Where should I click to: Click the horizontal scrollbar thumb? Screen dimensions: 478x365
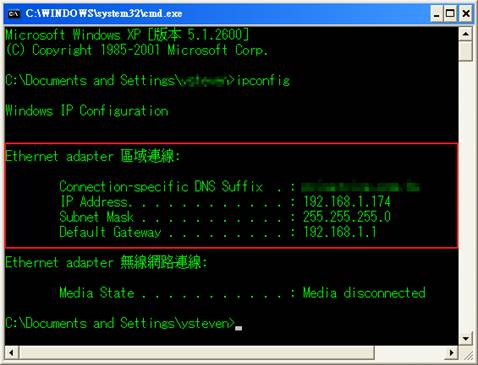[197, 353]
